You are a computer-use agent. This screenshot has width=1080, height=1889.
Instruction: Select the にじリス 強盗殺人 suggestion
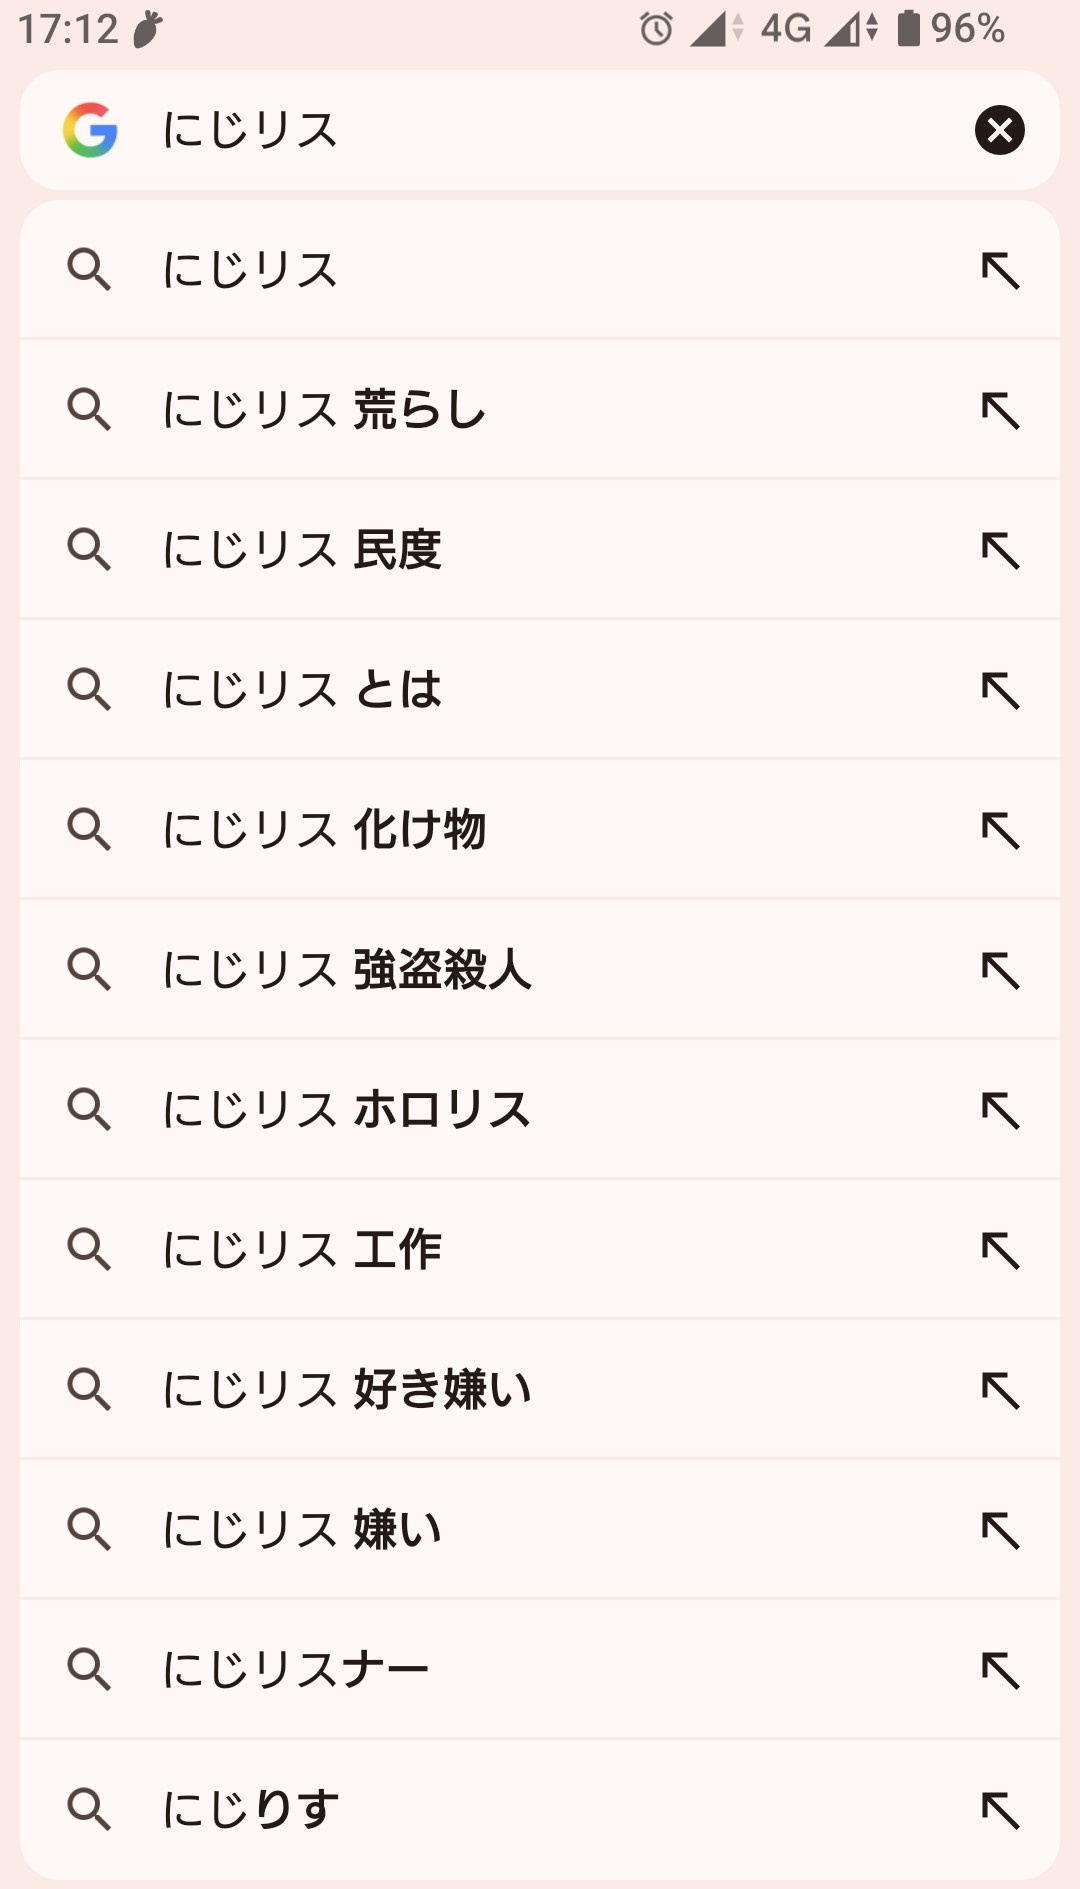(346, 970)
